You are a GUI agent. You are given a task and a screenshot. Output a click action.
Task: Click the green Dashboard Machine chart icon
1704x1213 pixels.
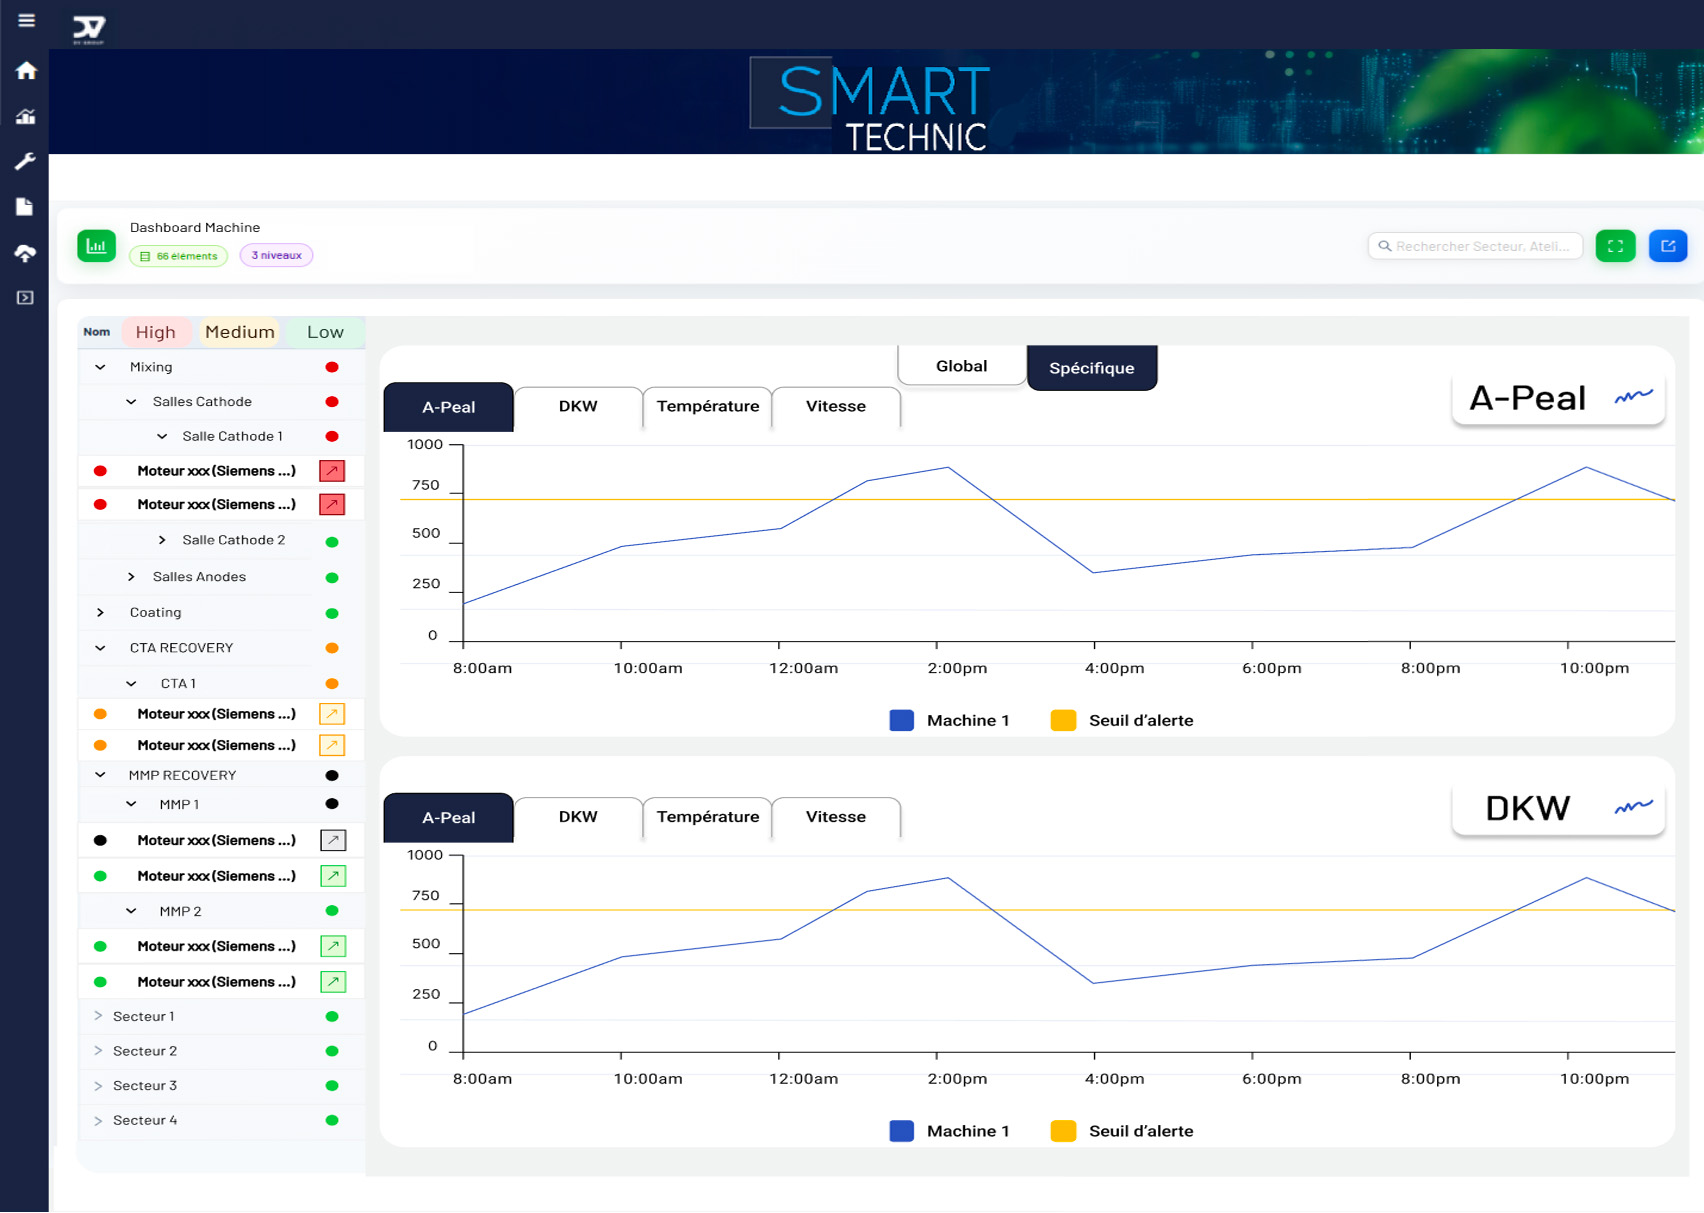[x=97, y=246]
